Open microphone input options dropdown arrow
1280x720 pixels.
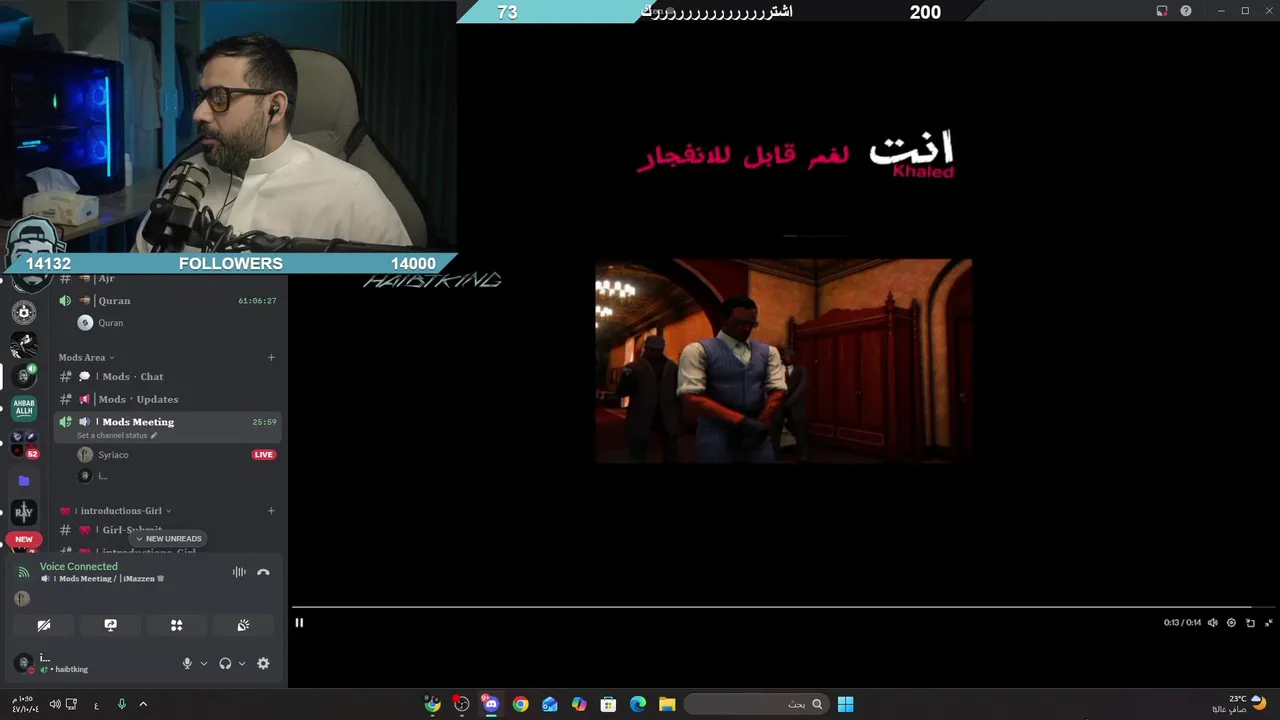pyautogui.click(x=204, y=663)
